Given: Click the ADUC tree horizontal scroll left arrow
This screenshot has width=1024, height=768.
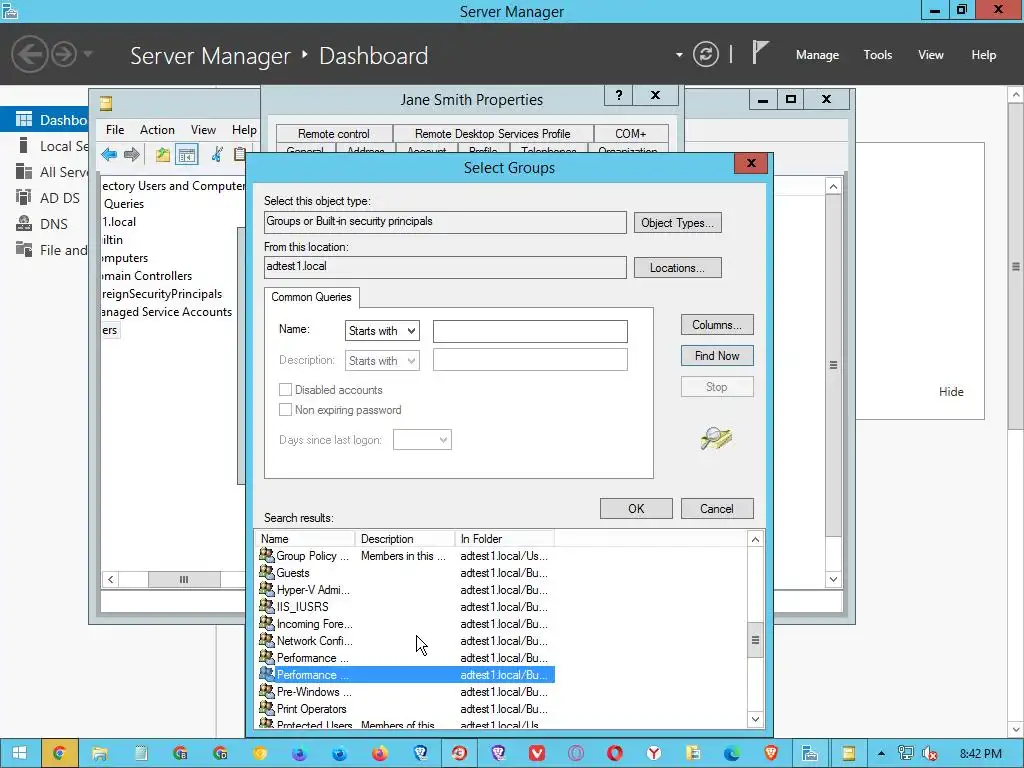Looking at the screenshot, I should [x=110, y=579].
